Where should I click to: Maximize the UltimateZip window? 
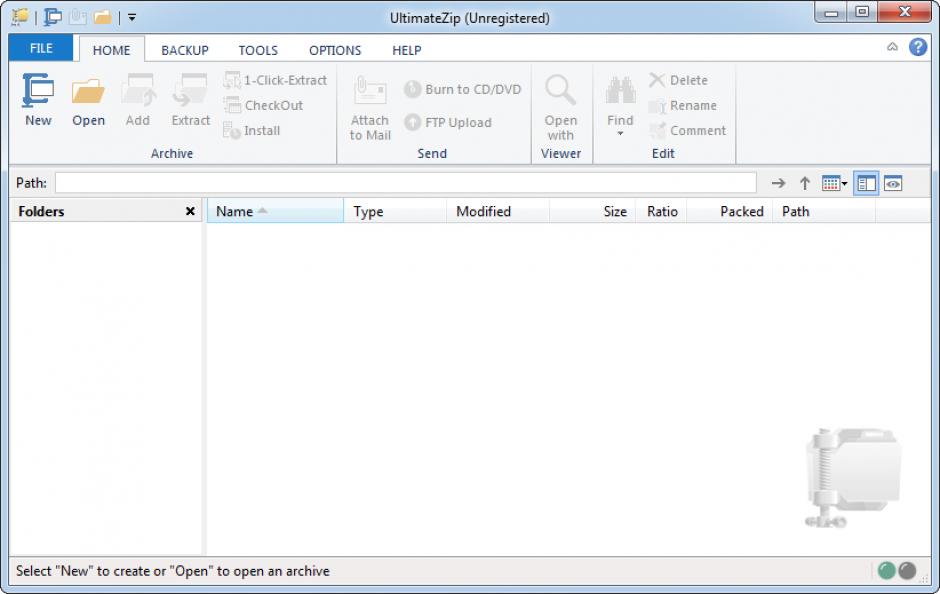862,13
